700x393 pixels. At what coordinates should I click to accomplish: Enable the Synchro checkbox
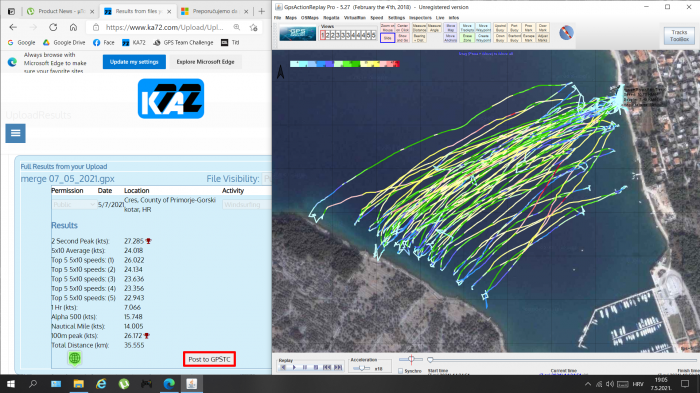point(400,371)
